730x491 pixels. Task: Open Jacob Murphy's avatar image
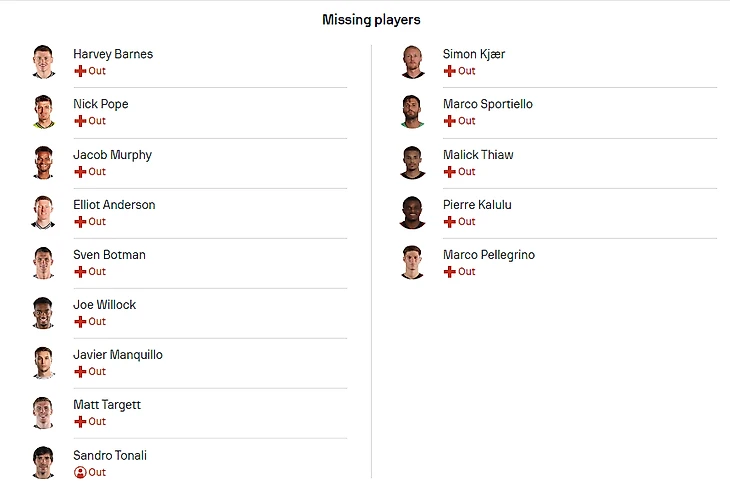[x=42, y=163]
